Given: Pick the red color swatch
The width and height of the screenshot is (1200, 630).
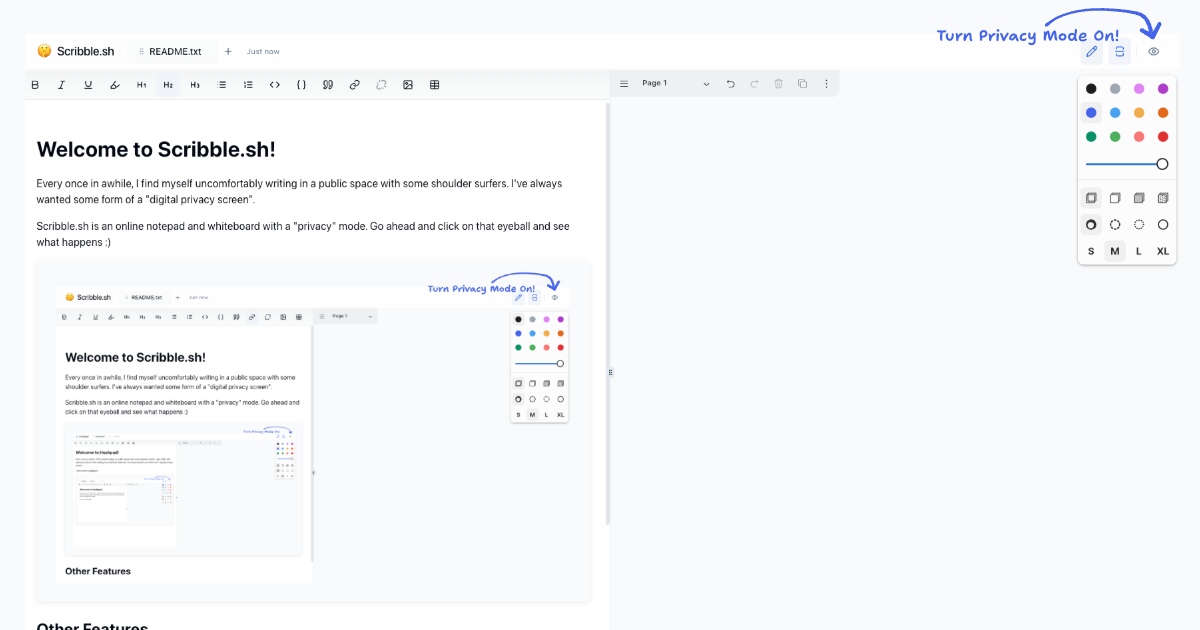Looking at the screenshot, I should pyautogui.click(x=1163, y=137).
